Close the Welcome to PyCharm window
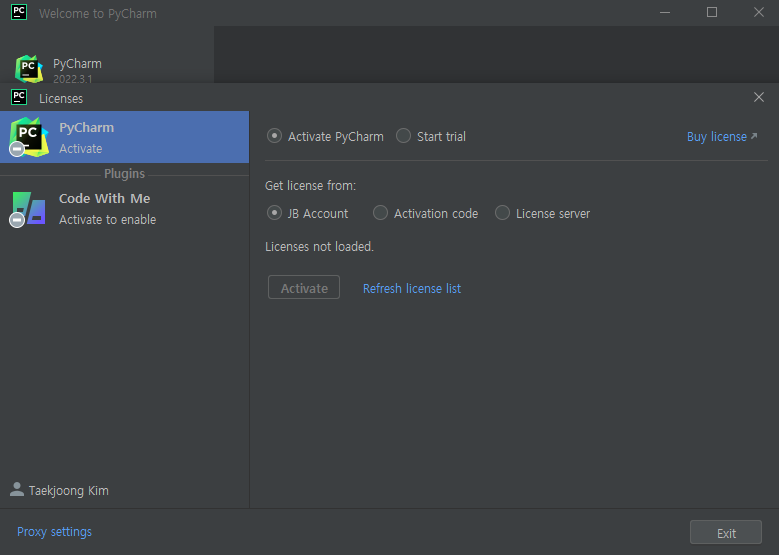Viewport: 779px width, 555px height. pos(759,12)
